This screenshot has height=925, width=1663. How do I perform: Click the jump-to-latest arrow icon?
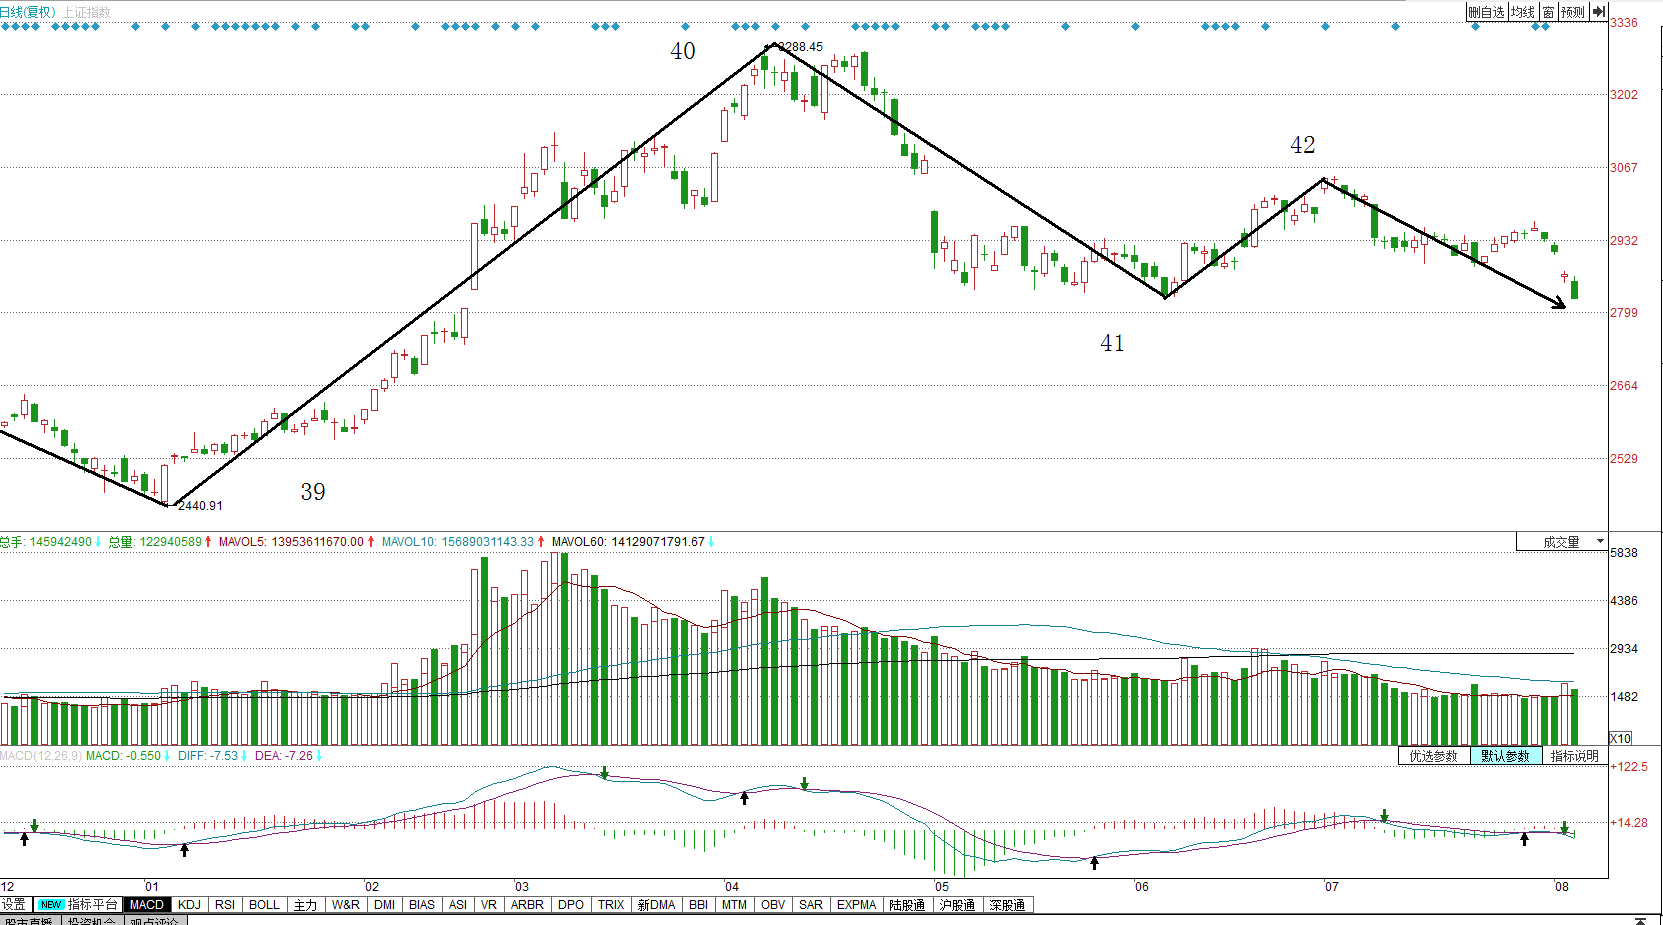(x=1598, y=12)
